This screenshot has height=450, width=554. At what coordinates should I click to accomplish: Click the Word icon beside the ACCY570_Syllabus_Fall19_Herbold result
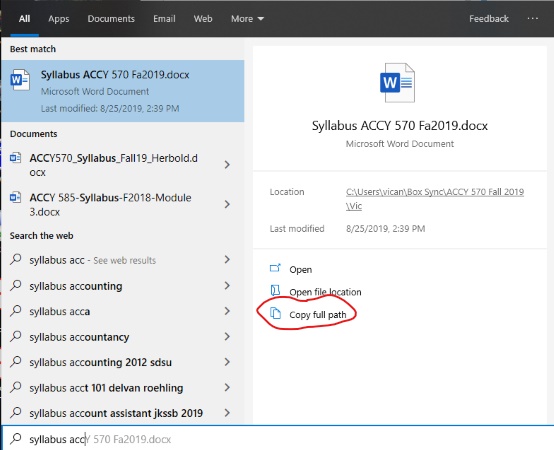click(16, 158)
